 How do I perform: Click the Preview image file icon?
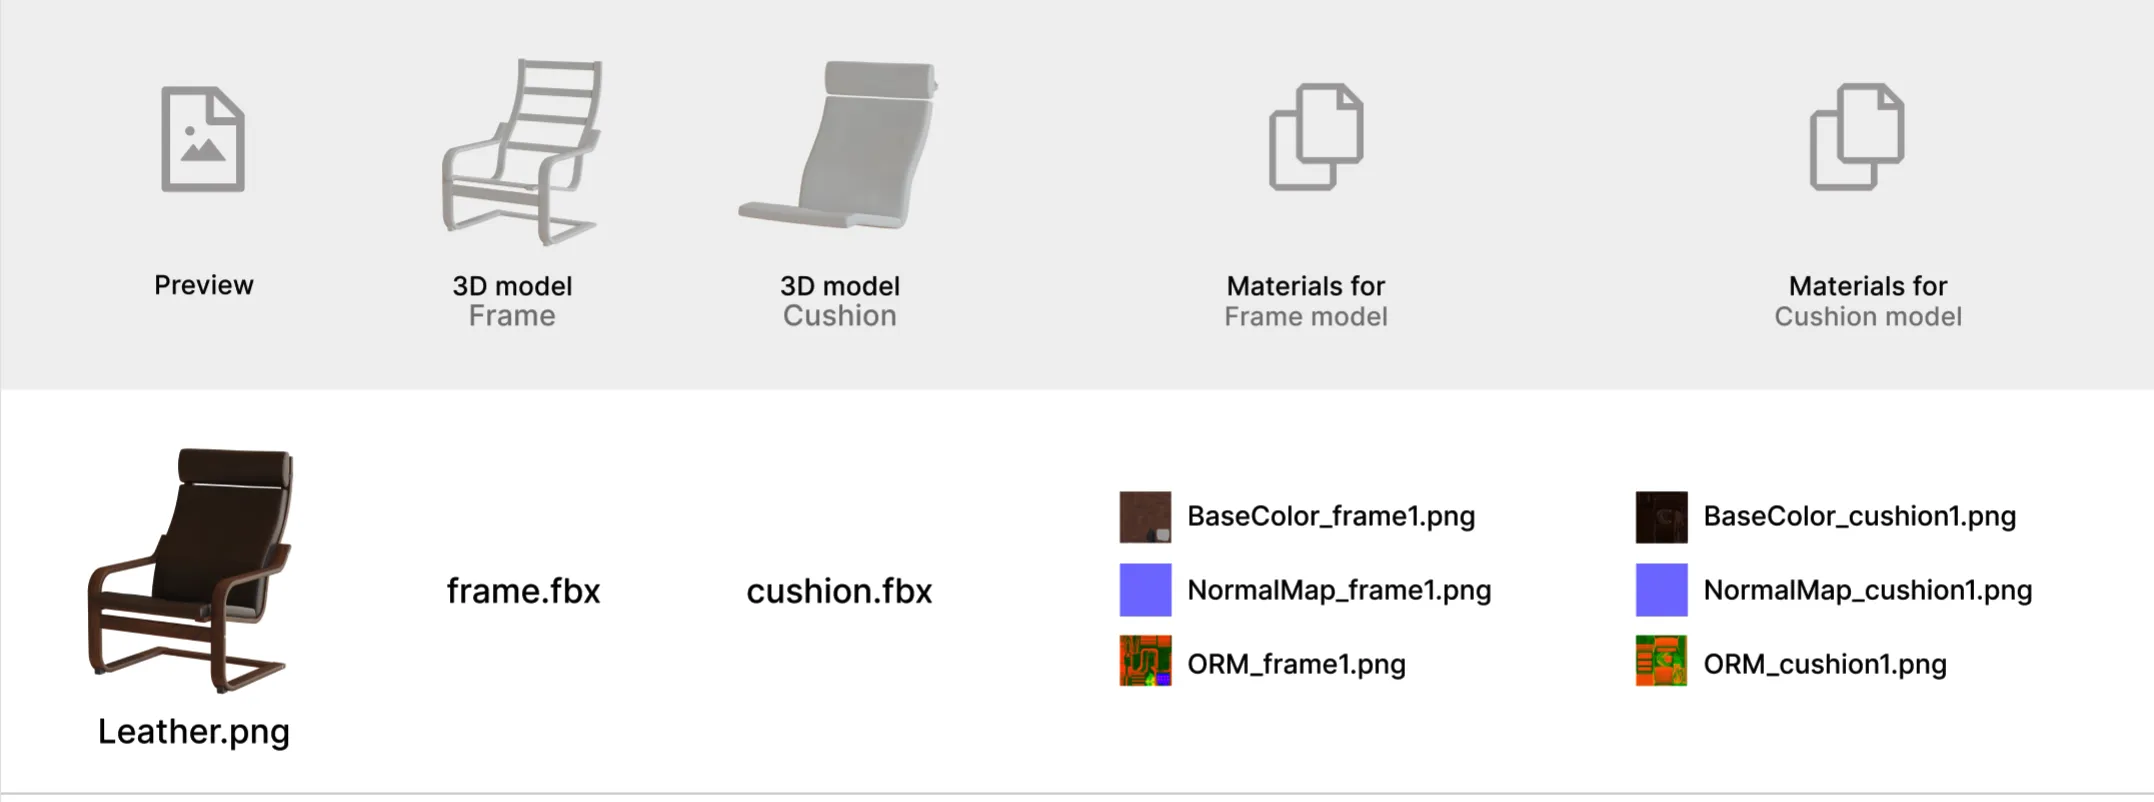pos(203,139)
